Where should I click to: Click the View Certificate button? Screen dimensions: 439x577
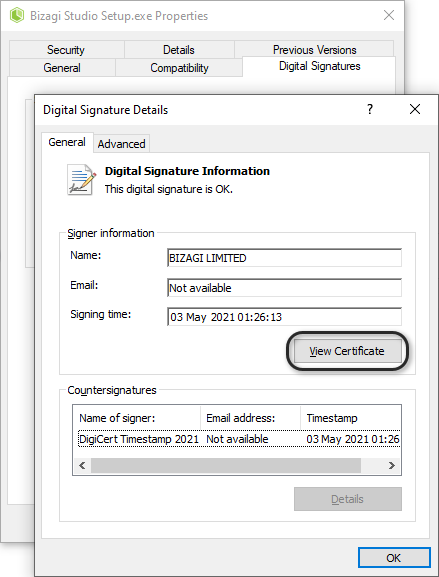tap(347, 351)
